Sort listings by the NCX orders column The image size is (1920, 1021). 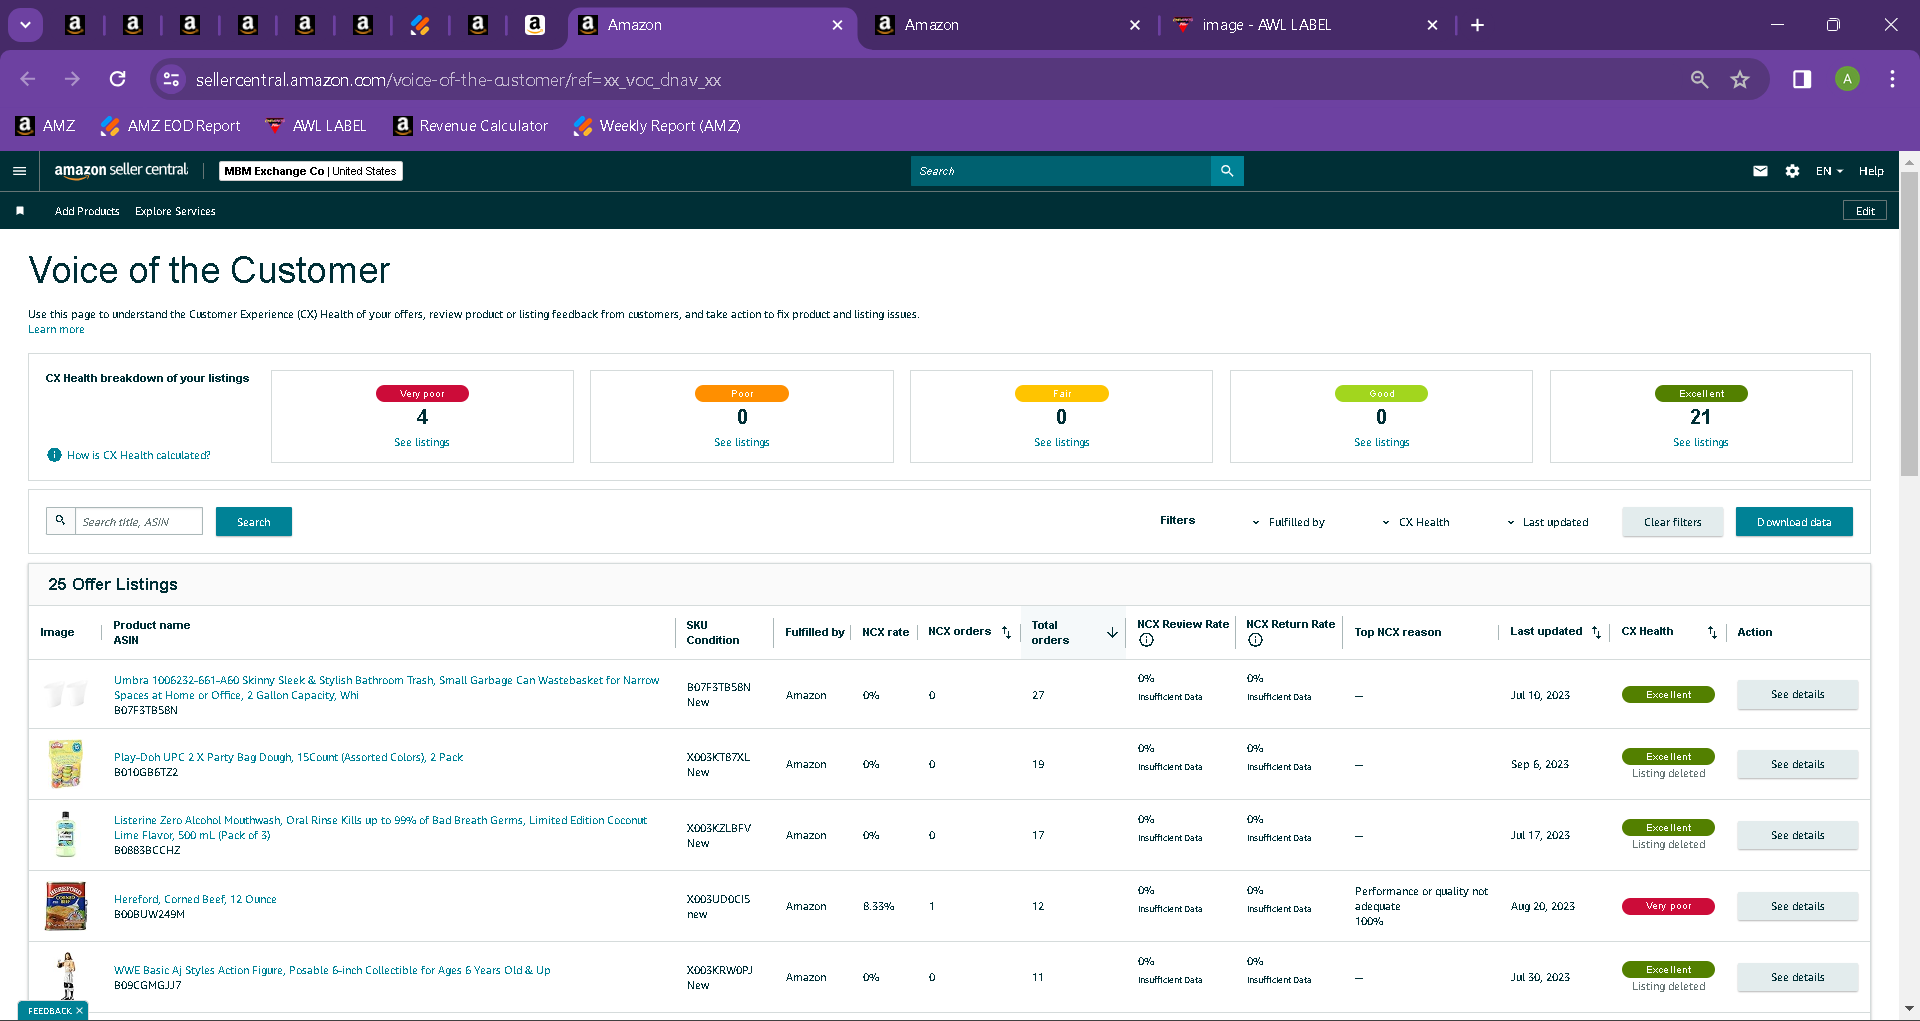[1007, 632]
